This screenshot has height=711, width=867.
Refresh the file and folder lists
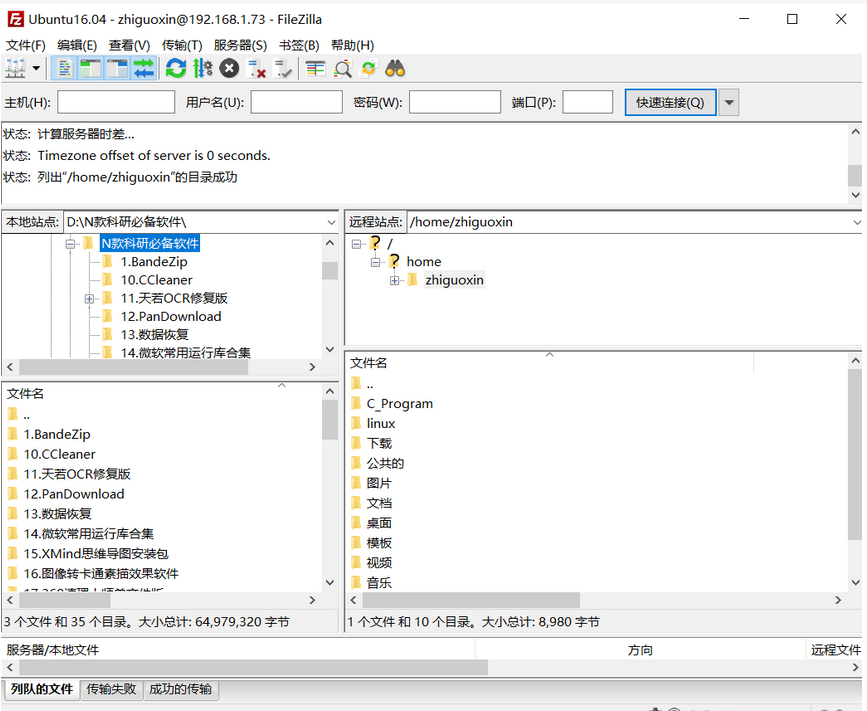pyautogui.click(x=176, y=69)
